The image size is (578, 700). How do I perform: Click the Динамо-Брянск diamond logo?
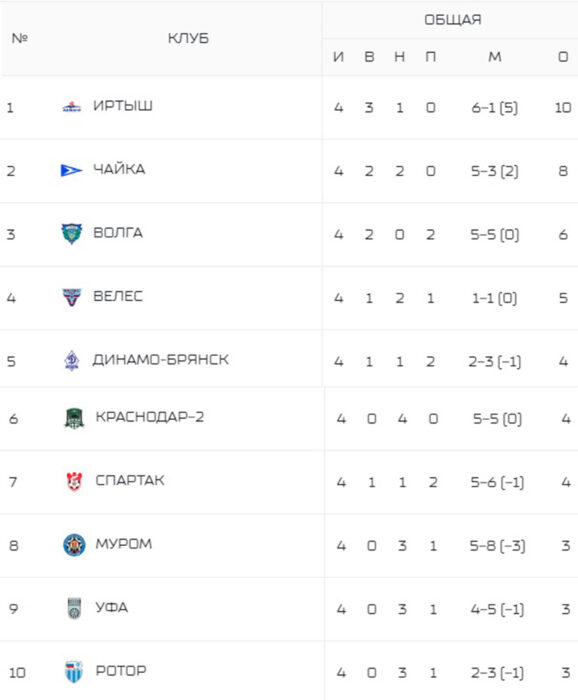point(71,360)
